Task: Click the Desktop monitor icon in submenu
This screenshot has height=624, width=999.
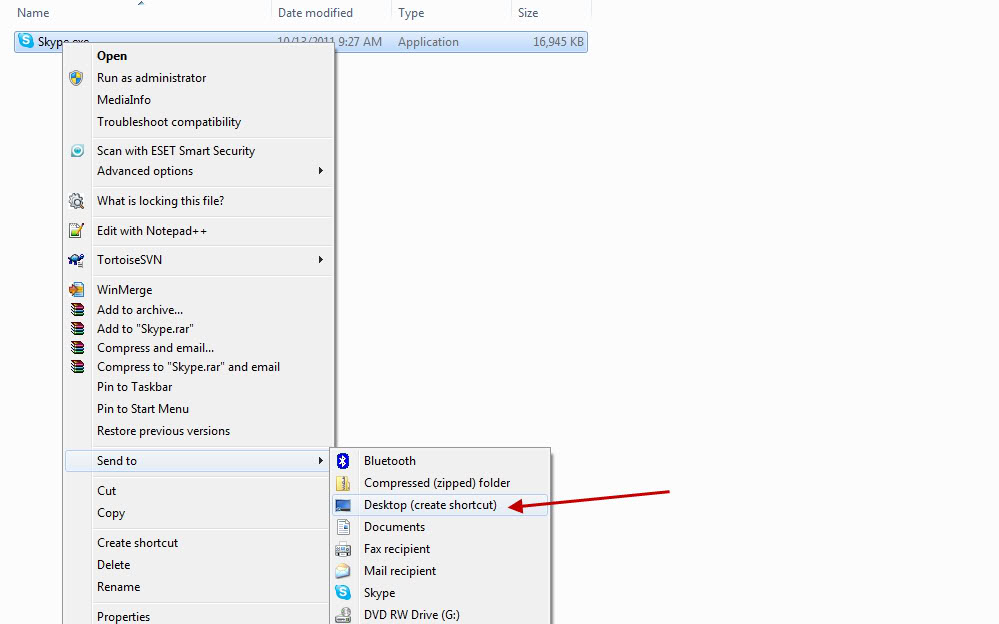Action: [x=343, y=505]
